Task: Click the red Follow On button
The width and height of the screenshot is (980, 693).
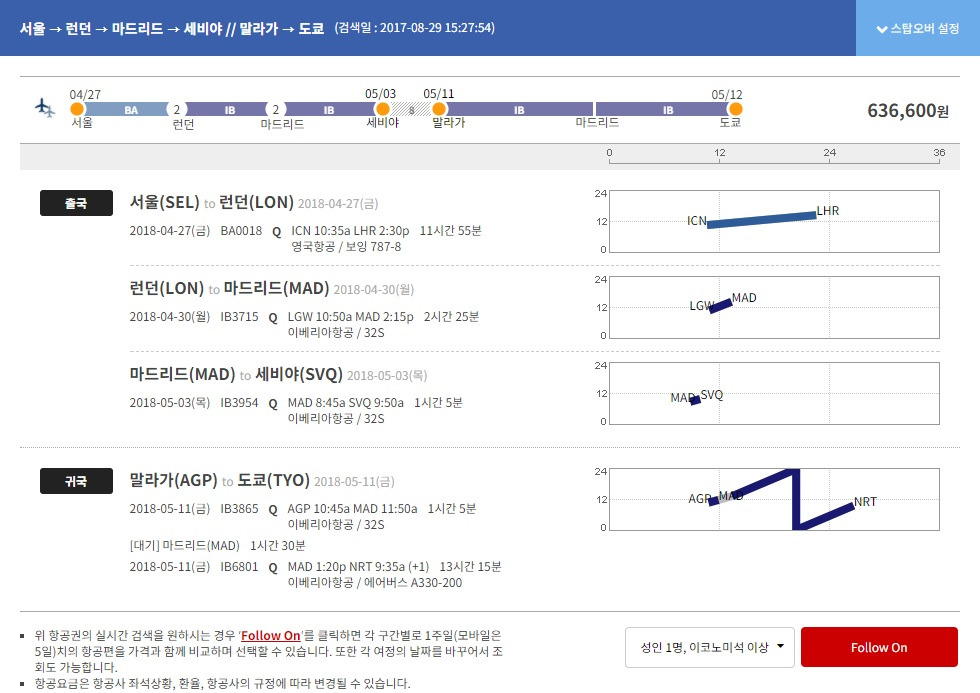Action: 879,647
